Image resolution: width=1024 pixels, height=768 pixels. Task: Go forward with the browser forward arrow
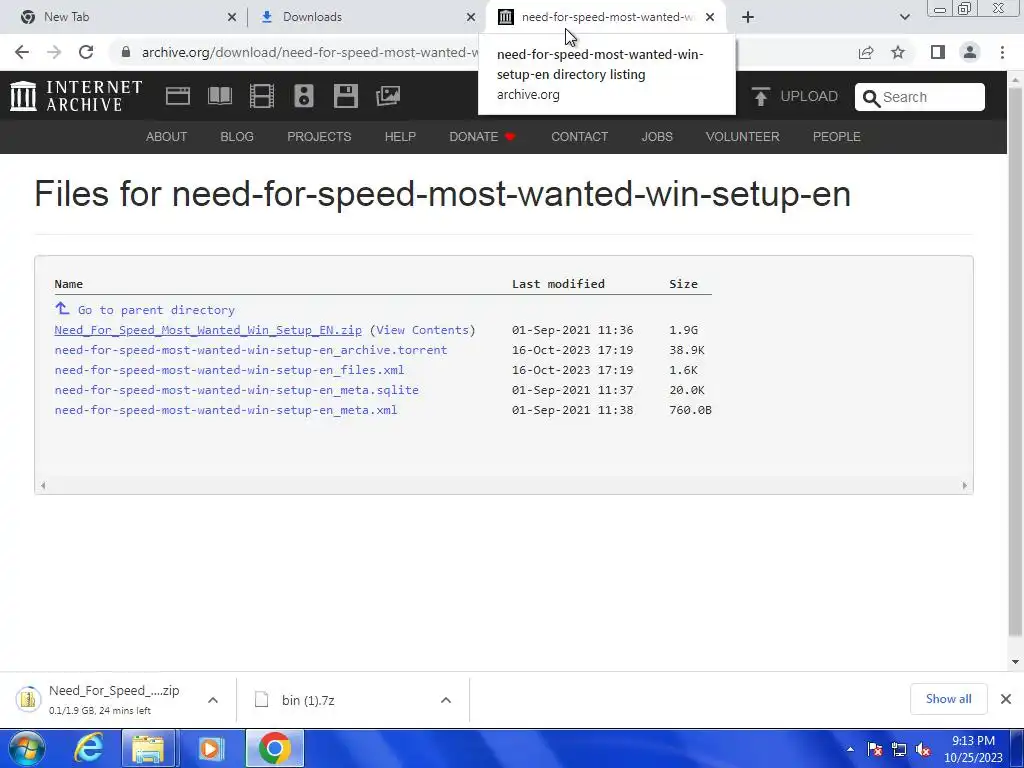54,52
